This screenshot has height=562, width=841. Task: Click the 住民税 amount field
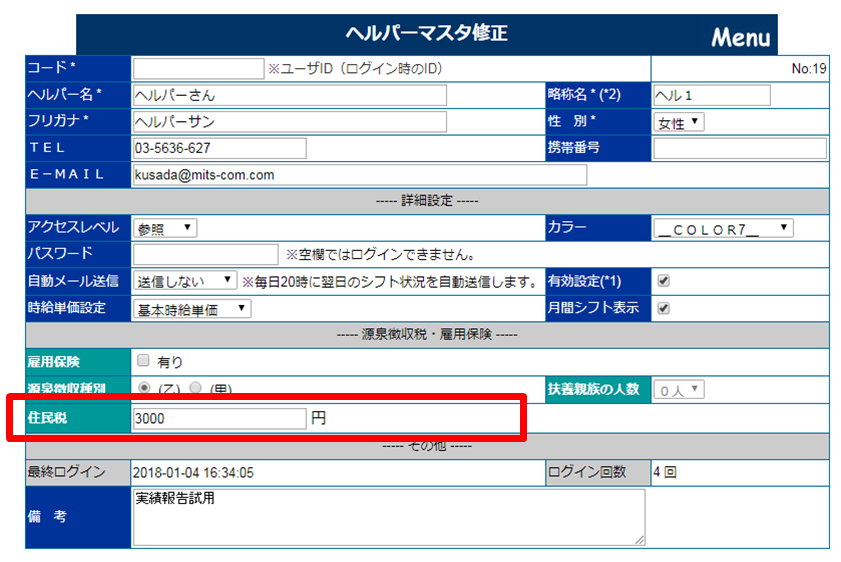pos(219,419)
